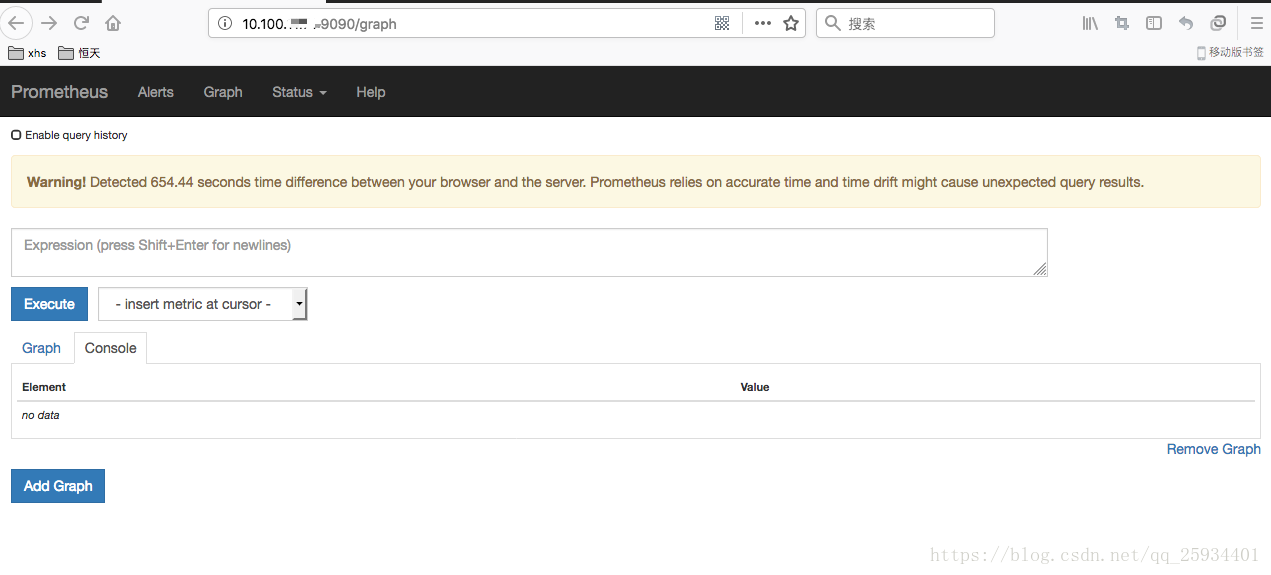Switch to the Graph tab
The height and width of the screenshot is (575, 1271).
[42, 348]
